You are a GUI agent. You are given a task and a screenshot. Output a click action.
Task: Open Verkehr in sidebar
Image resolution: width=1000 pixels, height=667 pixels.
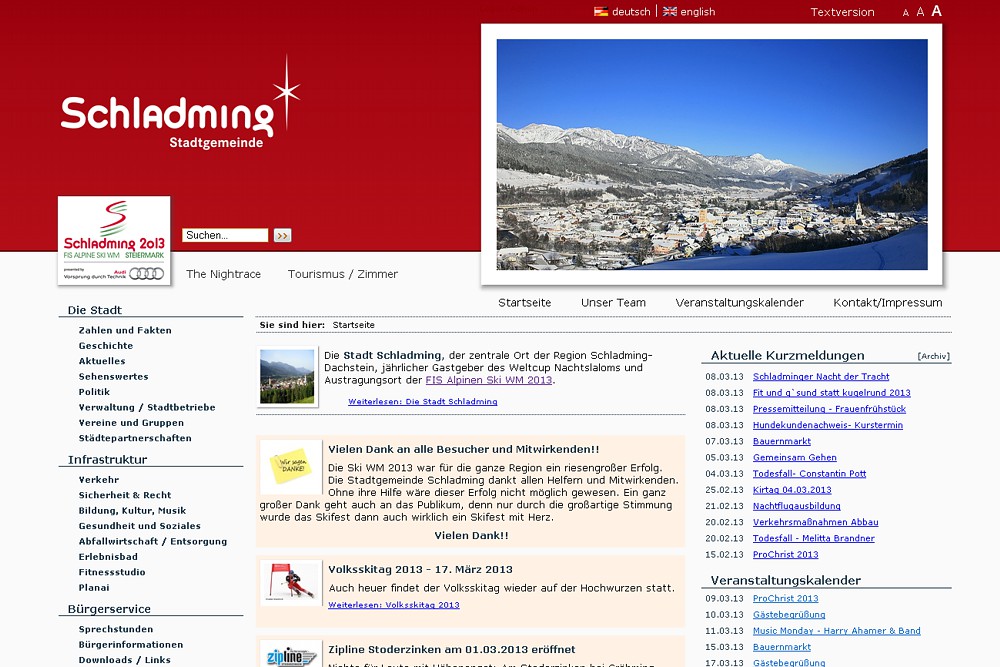click(99, 480)
